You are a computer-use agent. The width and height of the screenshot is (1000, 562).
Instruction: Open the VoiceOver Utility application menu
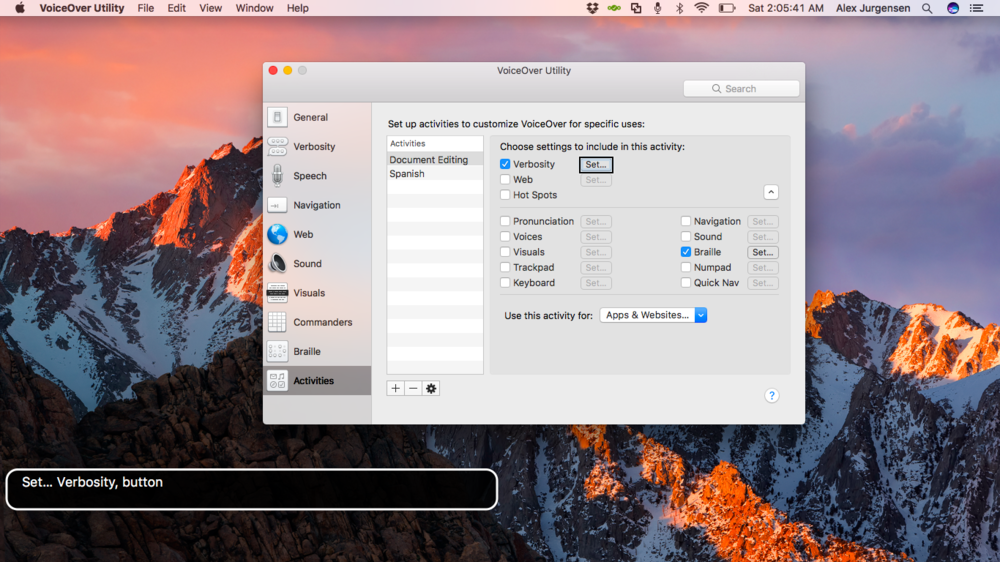[x=82, y=8]
